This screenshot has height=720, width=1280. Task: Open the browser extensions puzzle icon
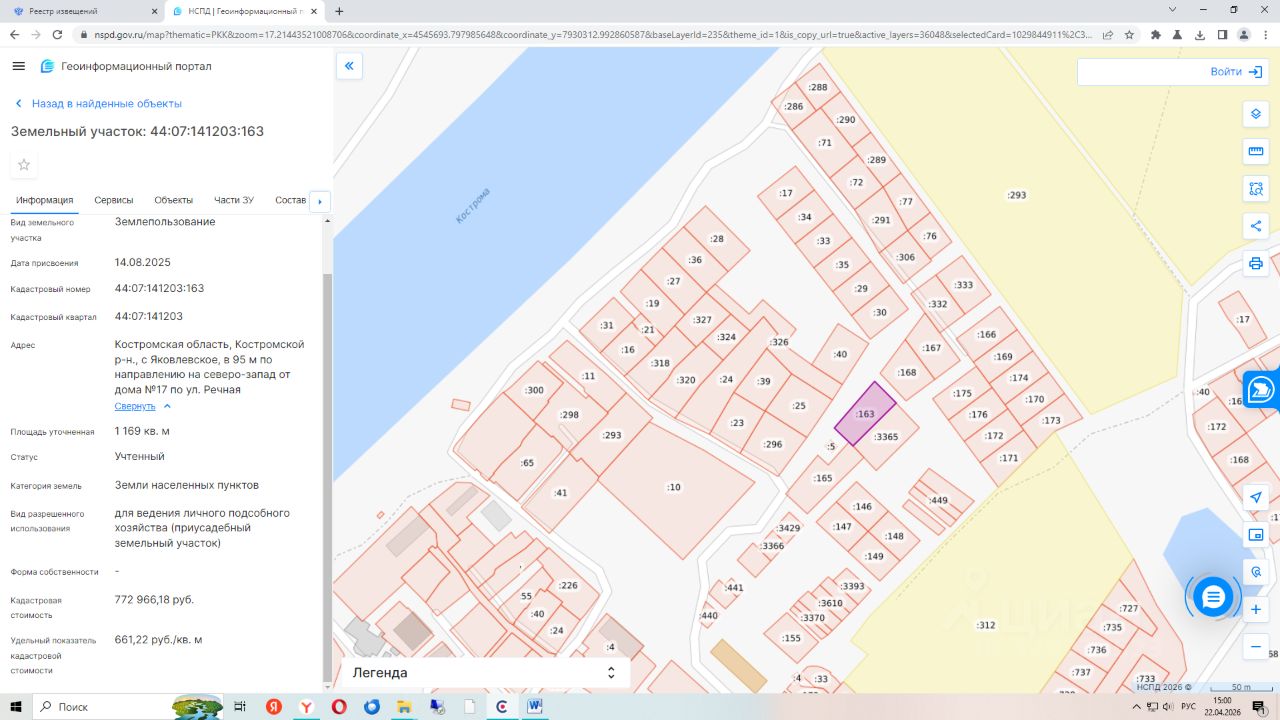coord(1156,34)
